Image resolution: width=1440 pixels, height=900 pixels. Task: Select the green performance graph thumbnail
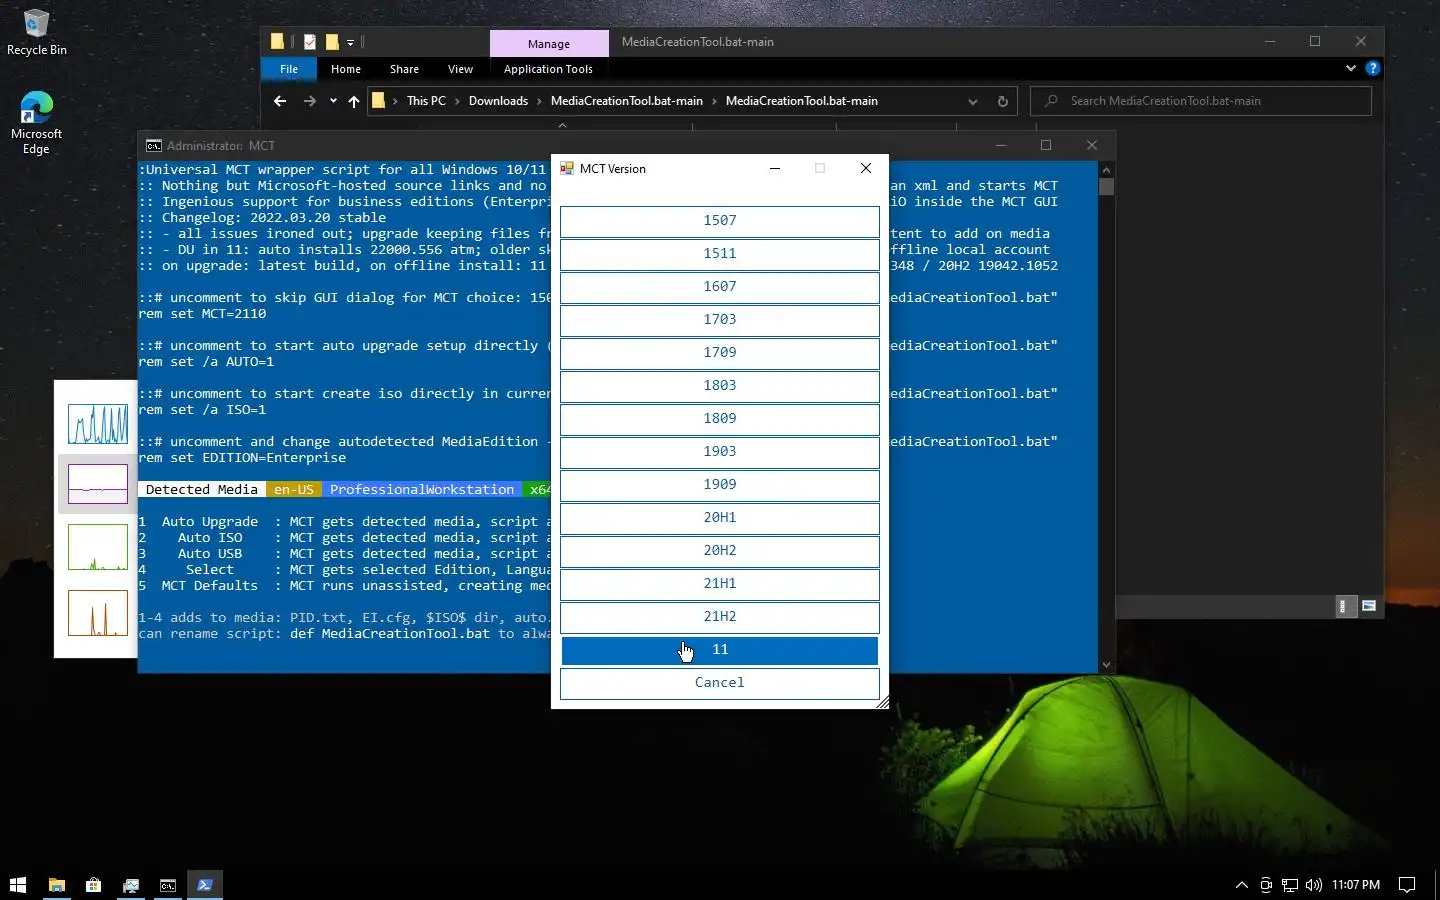pyautogui.click(x=98, y=548)
